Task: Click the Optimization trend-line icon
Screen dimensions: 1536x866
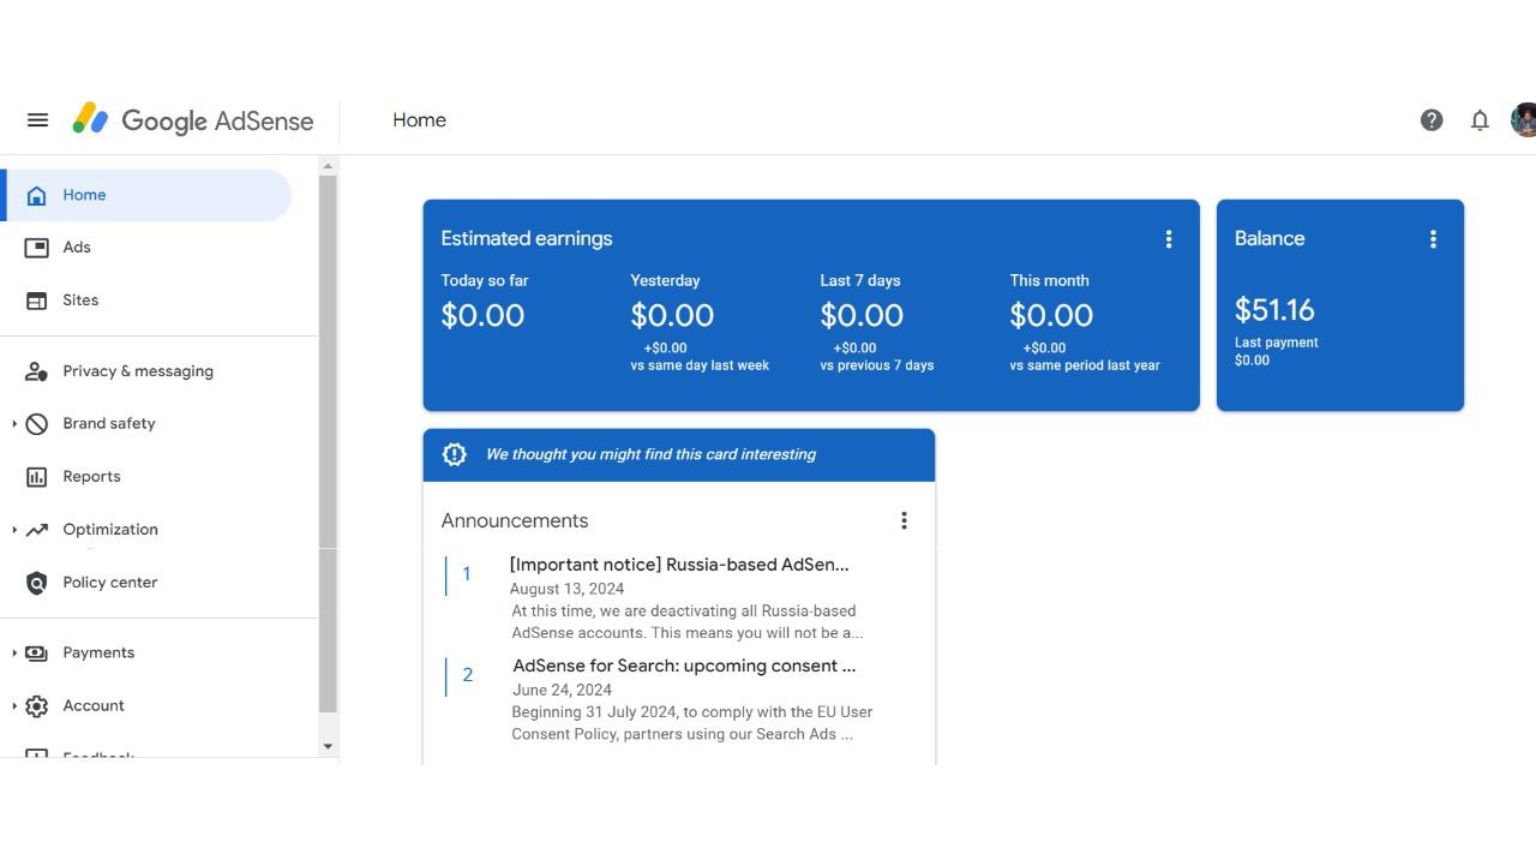Action: [x=37, y=530]
